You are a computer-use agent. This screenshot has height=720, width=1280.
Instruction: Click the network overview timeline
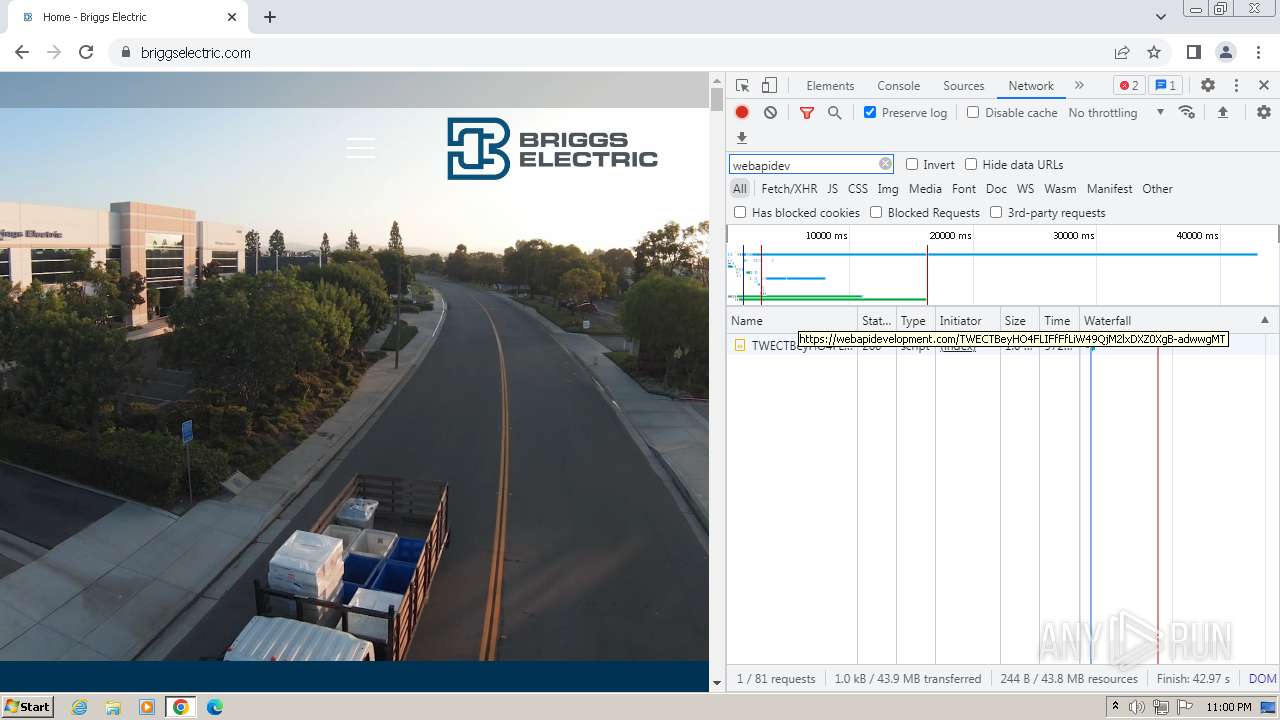(1002, 265)
